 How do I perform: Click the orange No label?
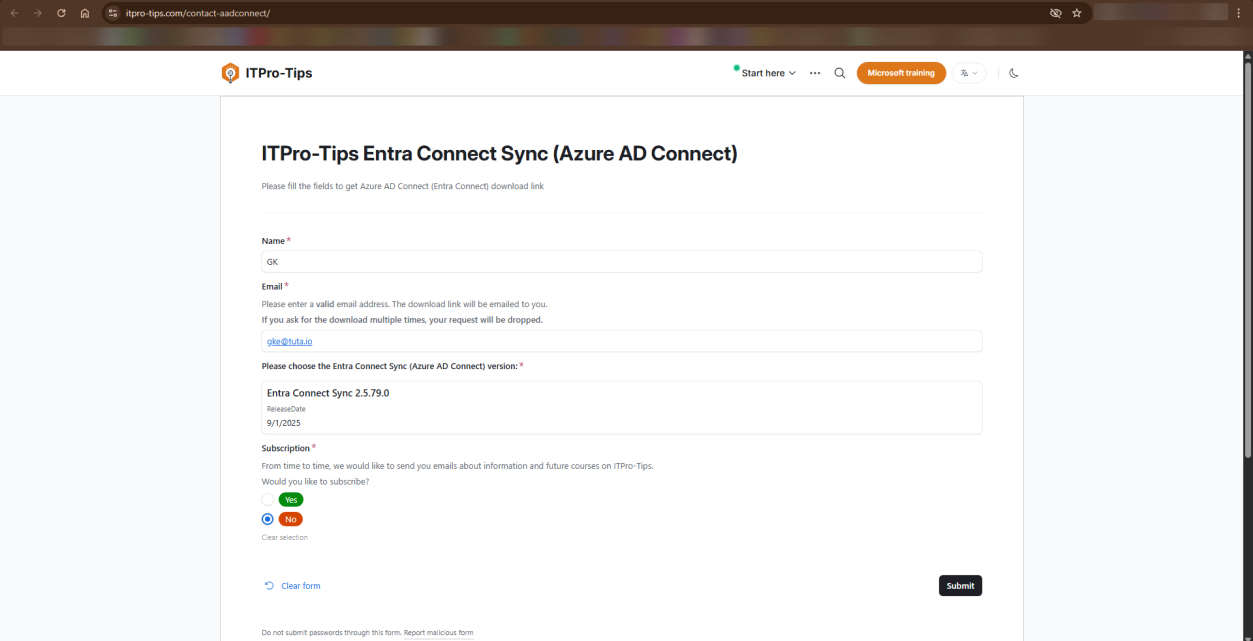(291, 519)
